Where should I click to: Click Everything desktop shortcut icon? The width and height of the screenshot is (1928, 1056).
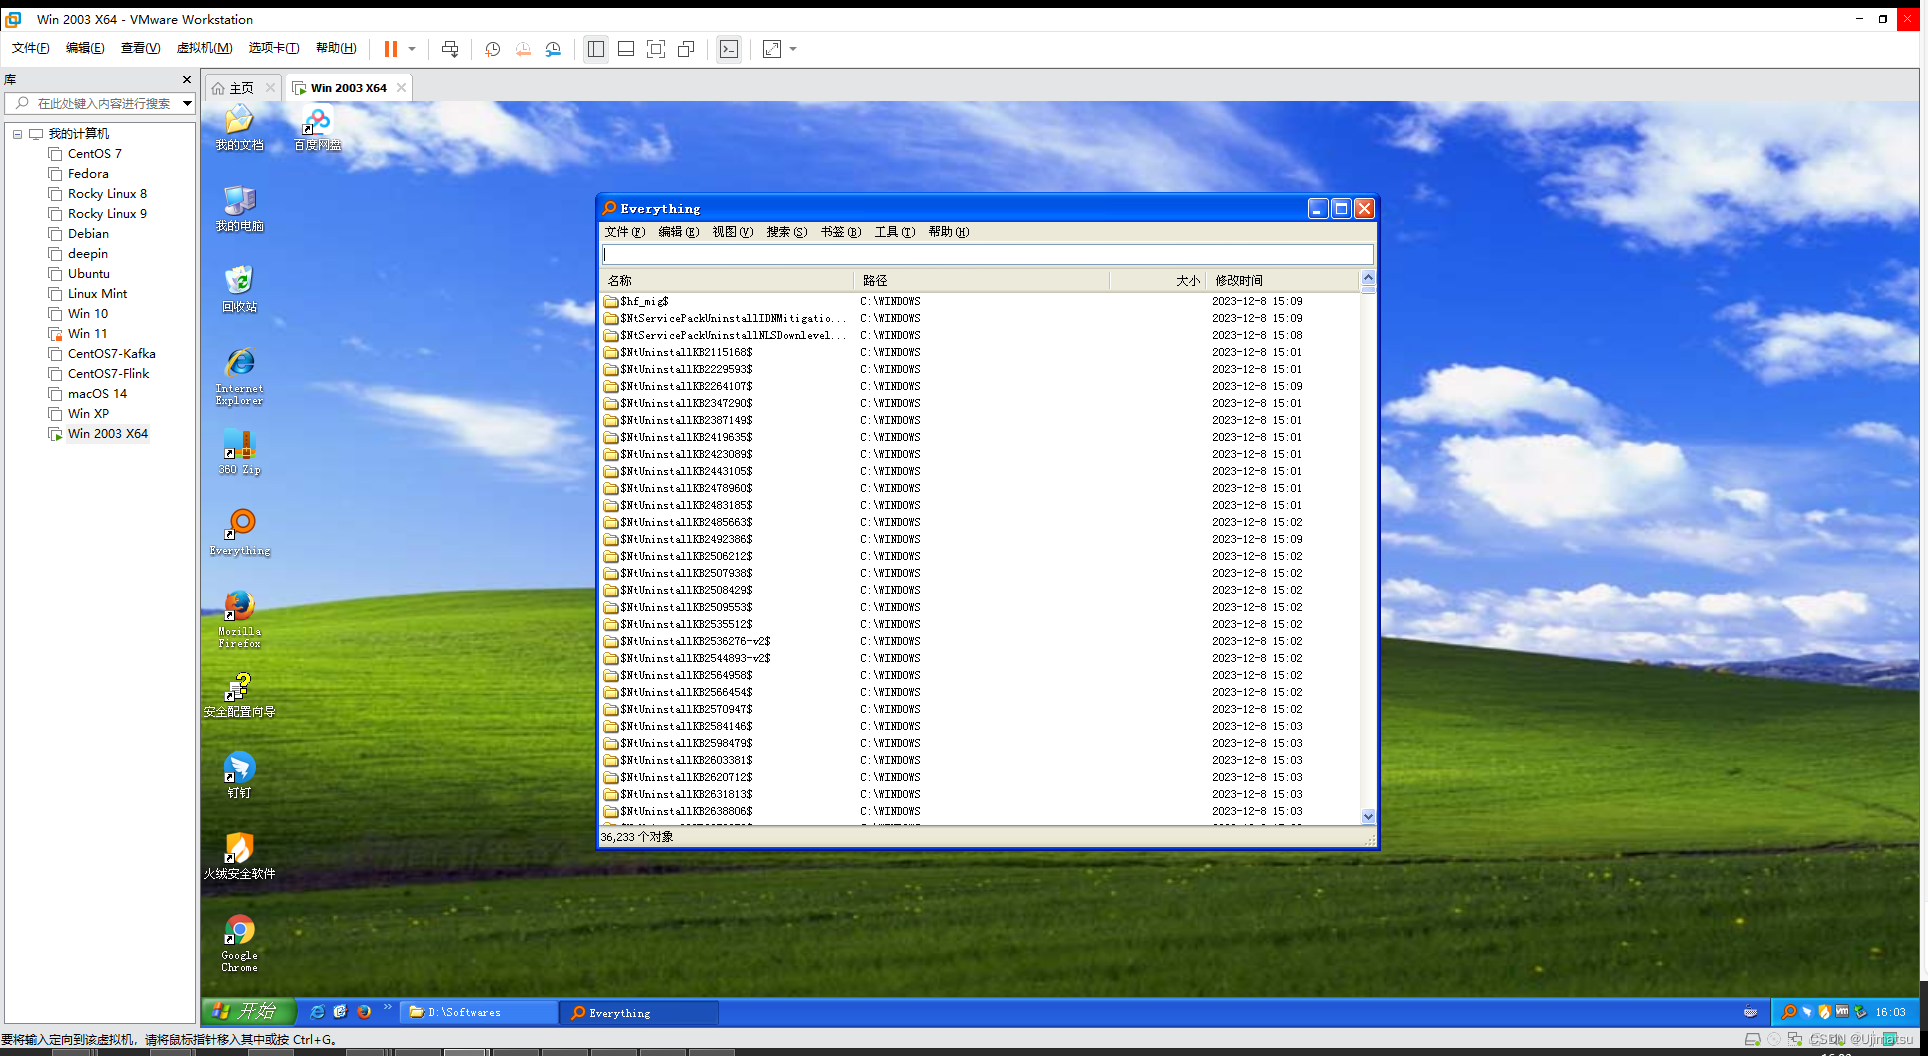coord(240,533)
